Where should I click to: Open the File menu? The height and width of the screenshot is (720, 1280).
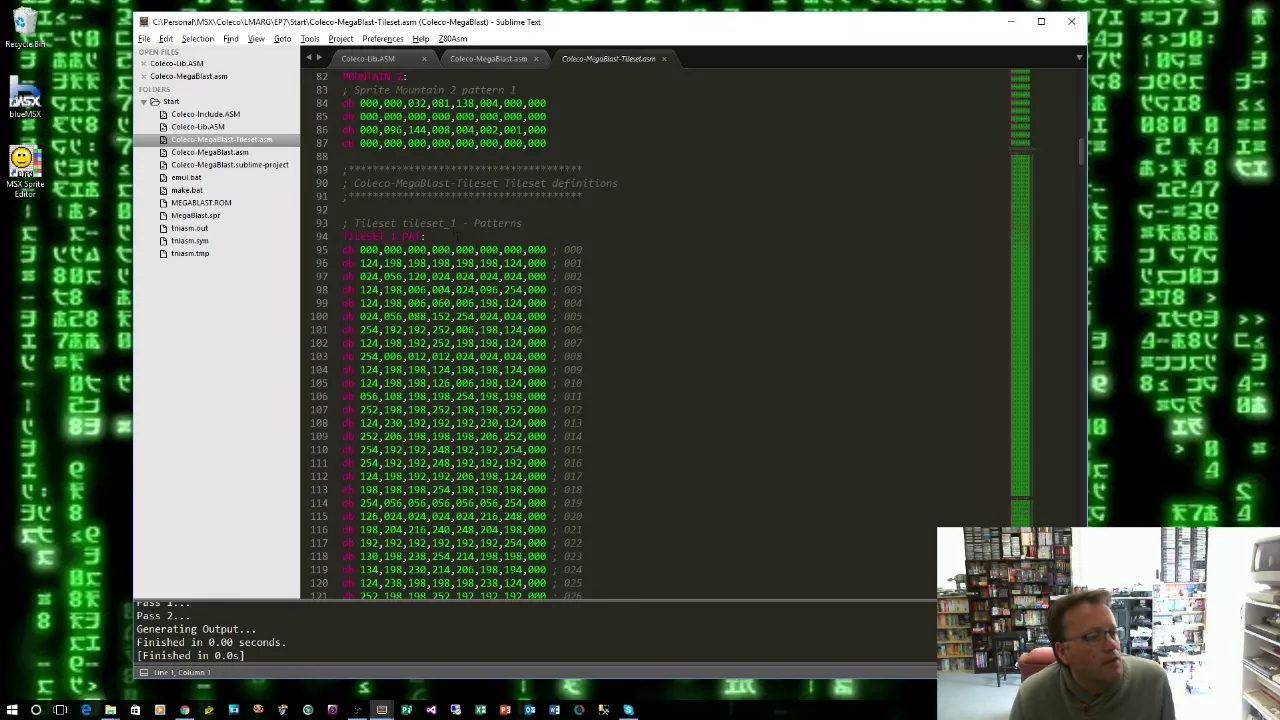pyautogui.click(x=144, y=39)
